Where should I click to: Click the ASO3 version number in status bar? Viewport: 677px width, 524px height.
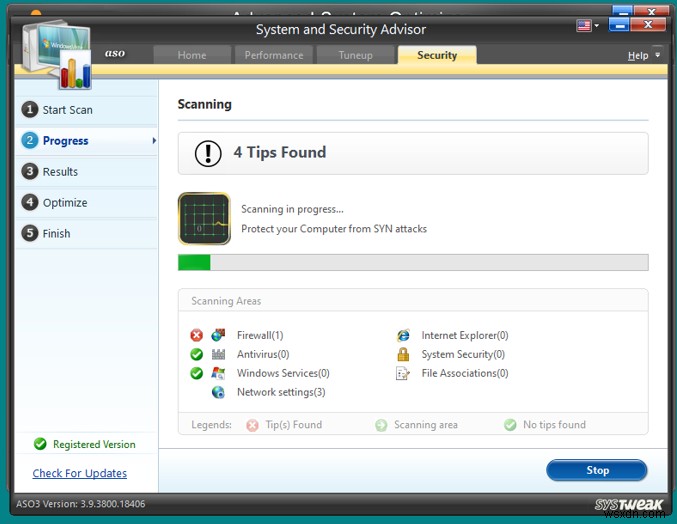click(x=81, y=504)
